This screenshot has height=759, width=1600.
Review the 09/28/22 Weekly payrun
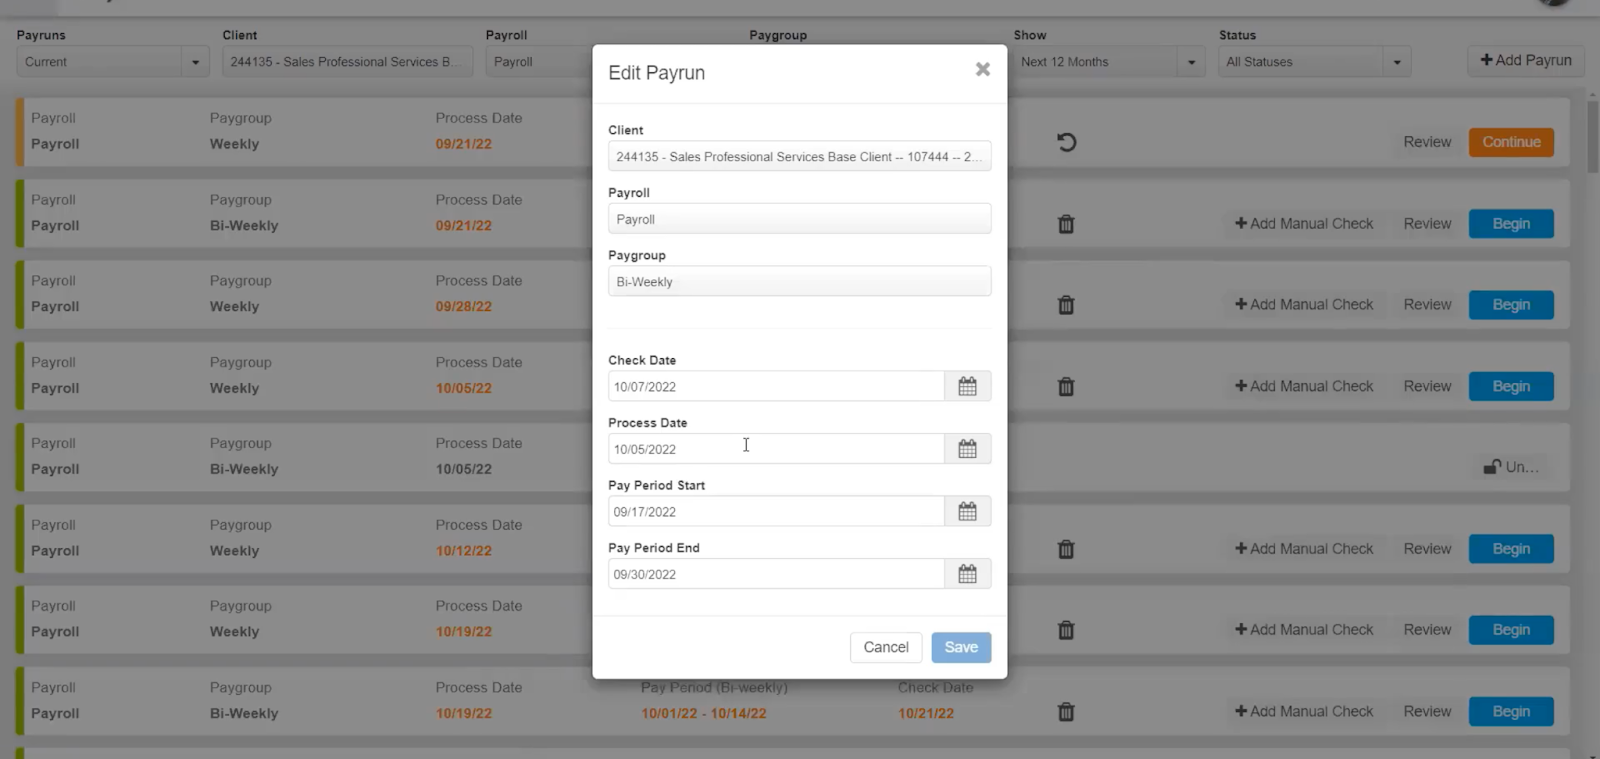pos(1427,305)
